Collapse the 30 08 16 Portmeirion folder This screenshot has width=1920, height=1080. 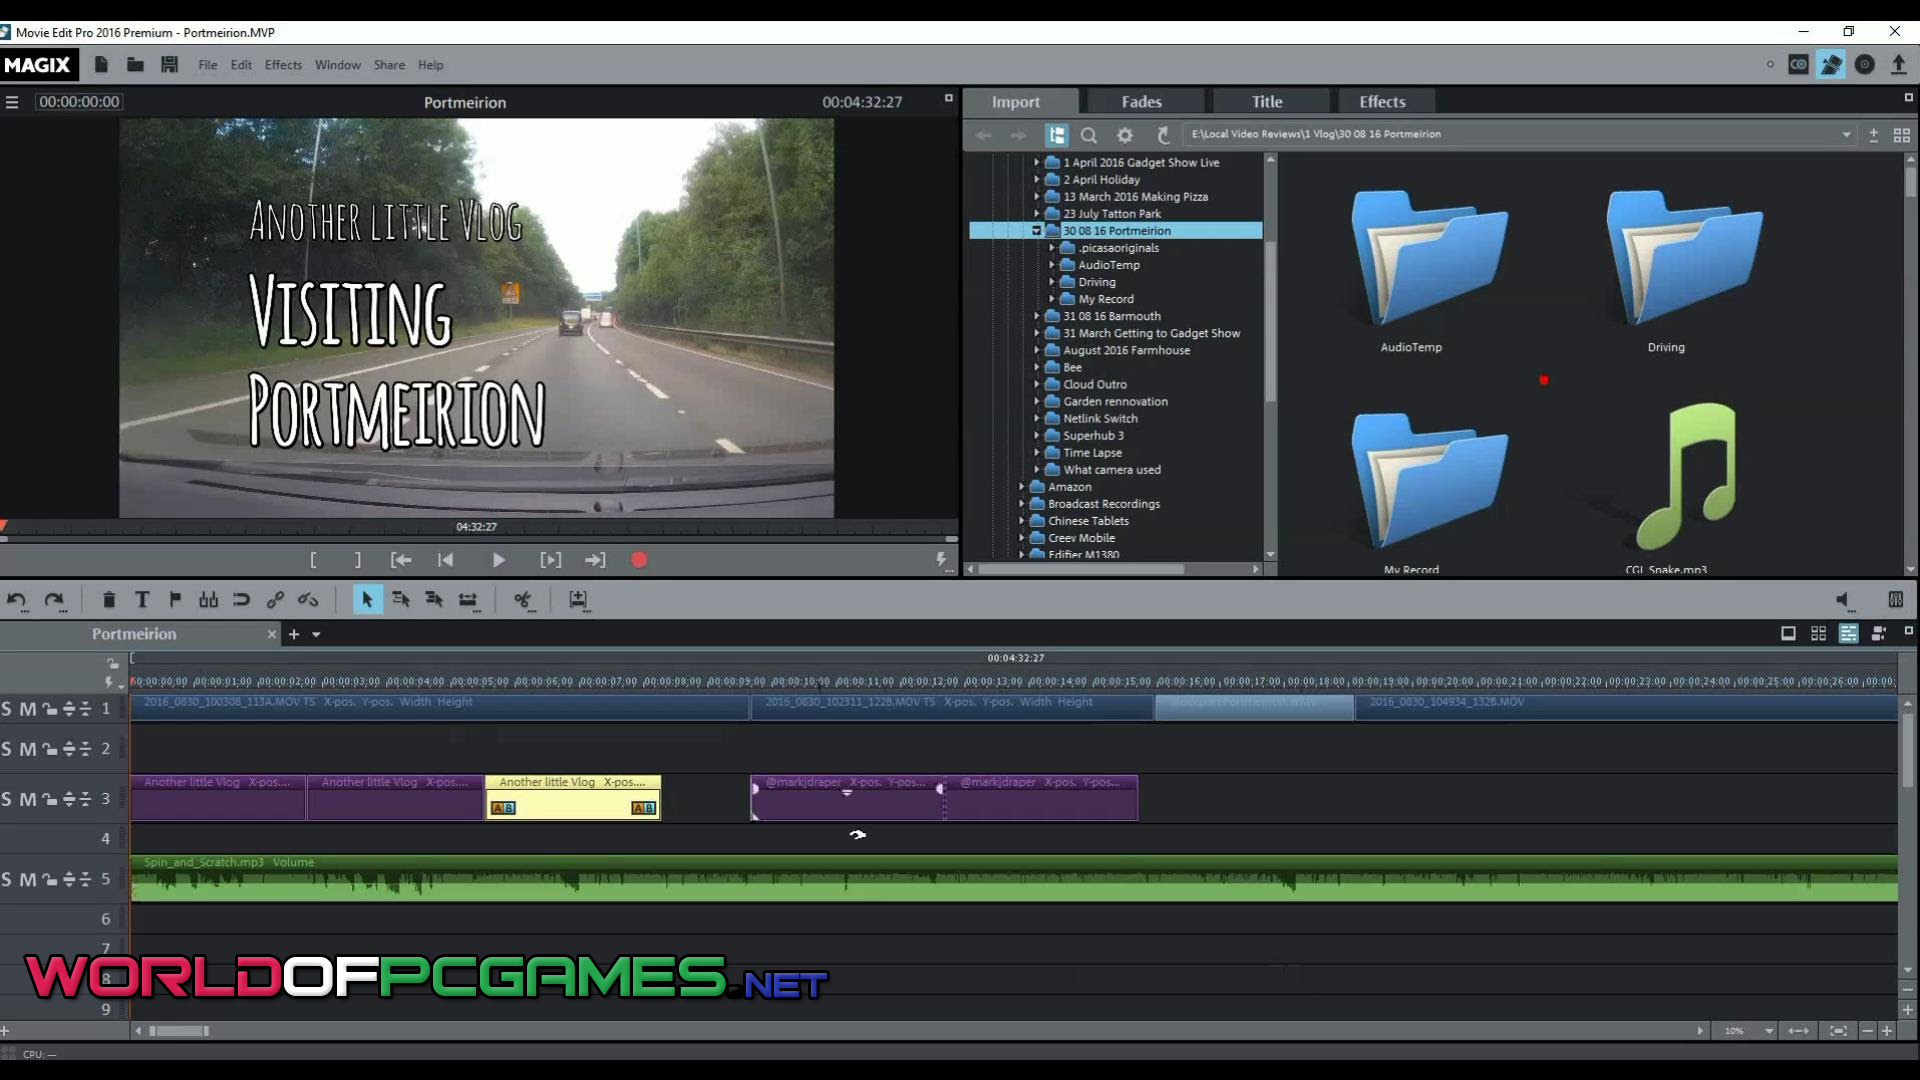[1037, 231]
